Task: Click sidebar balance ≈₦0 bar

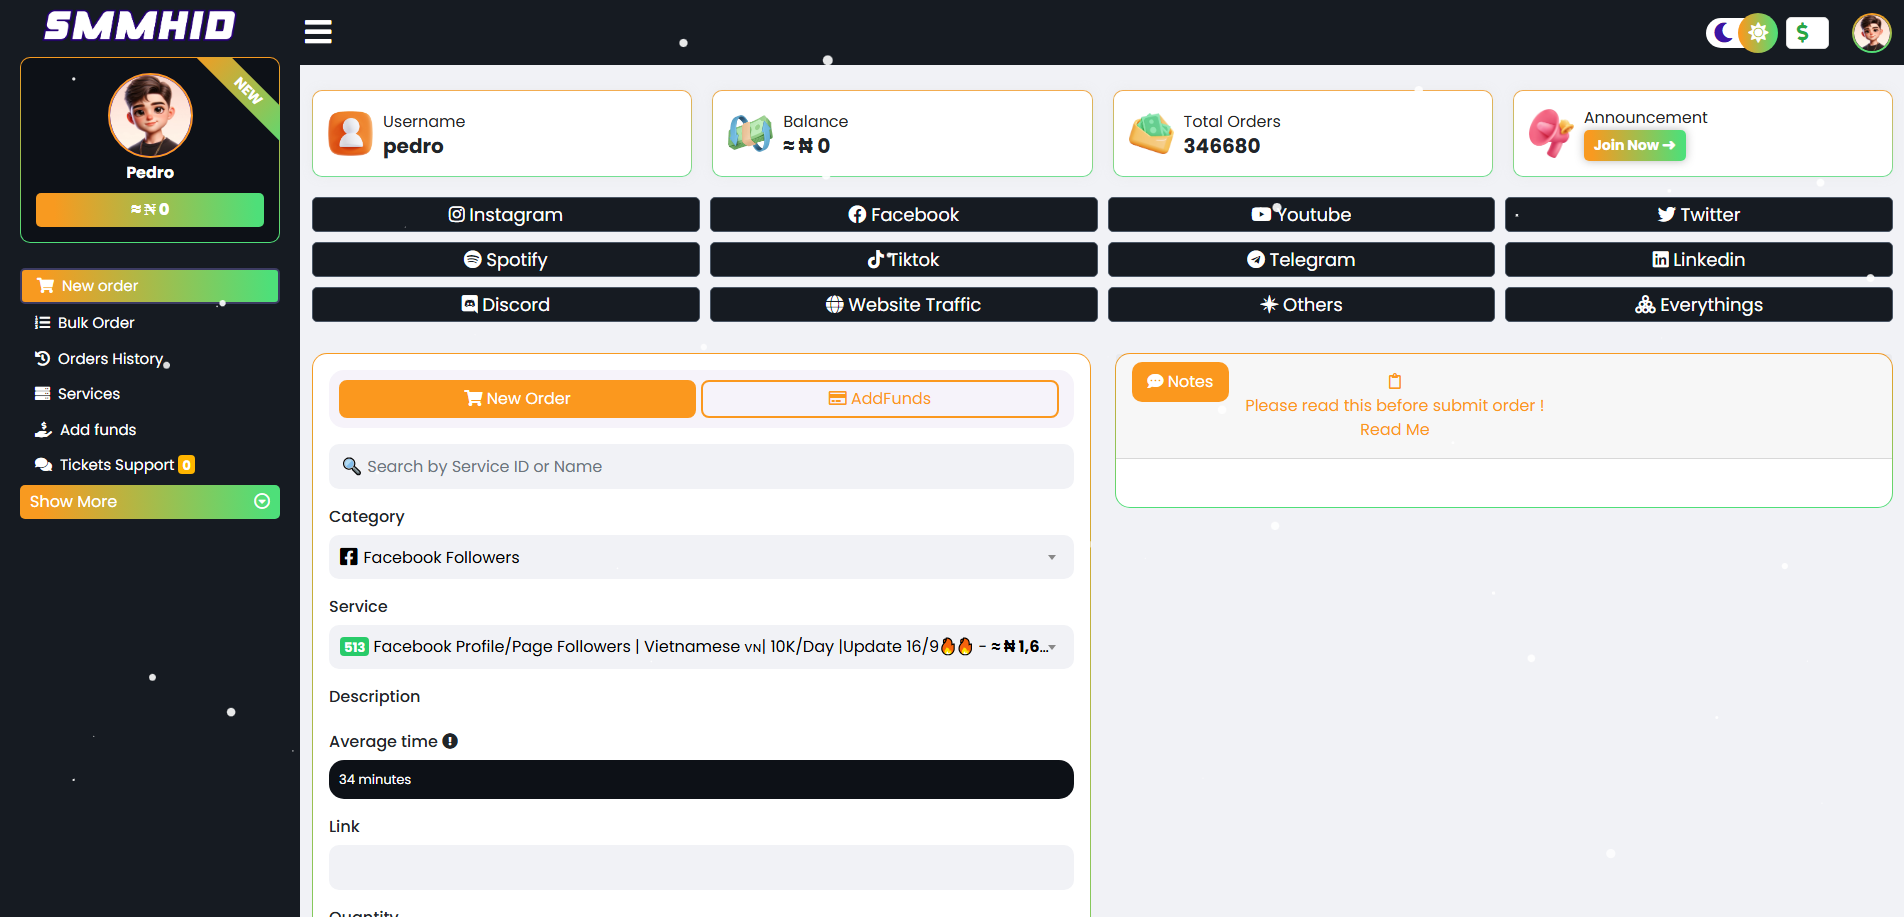Action: (x=150, y=209)
